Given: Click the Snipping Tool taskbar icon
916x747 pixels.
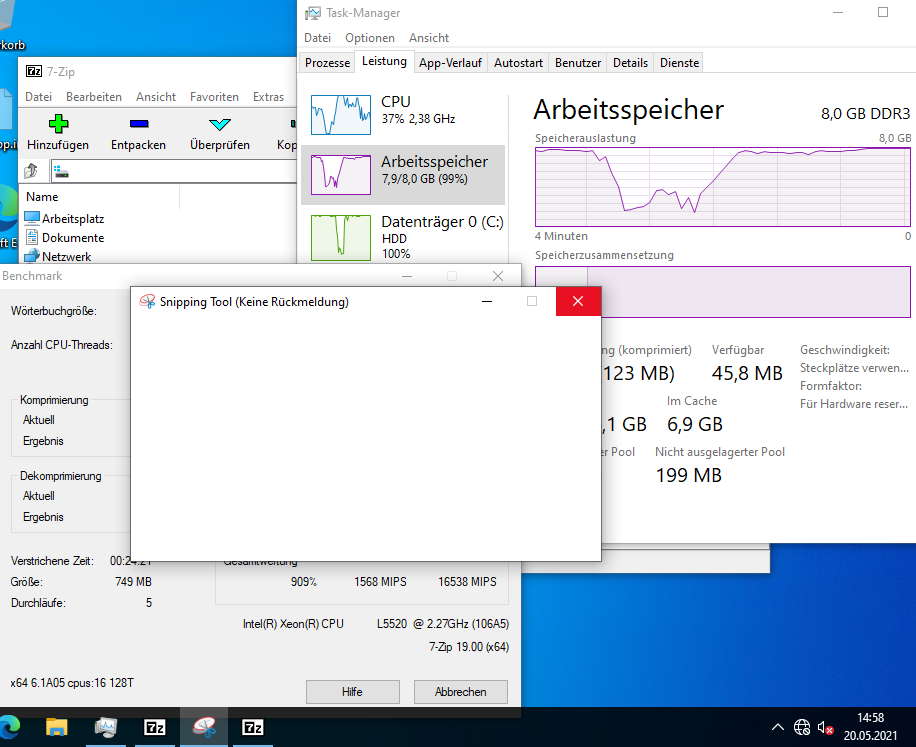Looking at the screenshot, I should [204, 727].
